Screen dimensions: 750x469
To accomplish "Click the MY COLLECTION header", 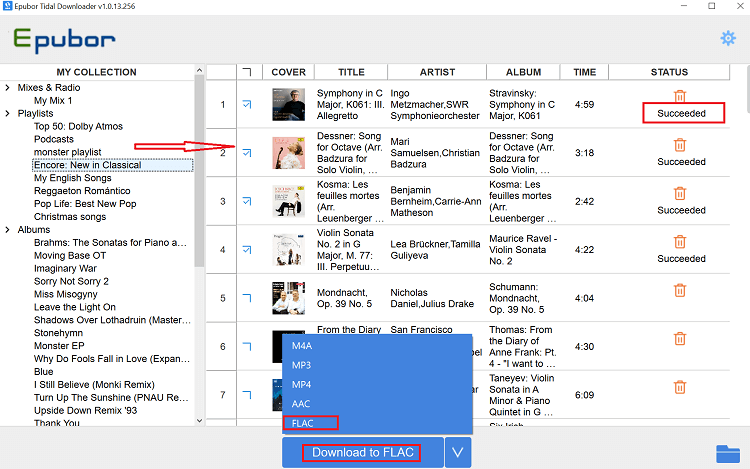I will click(x=97, y=72).
